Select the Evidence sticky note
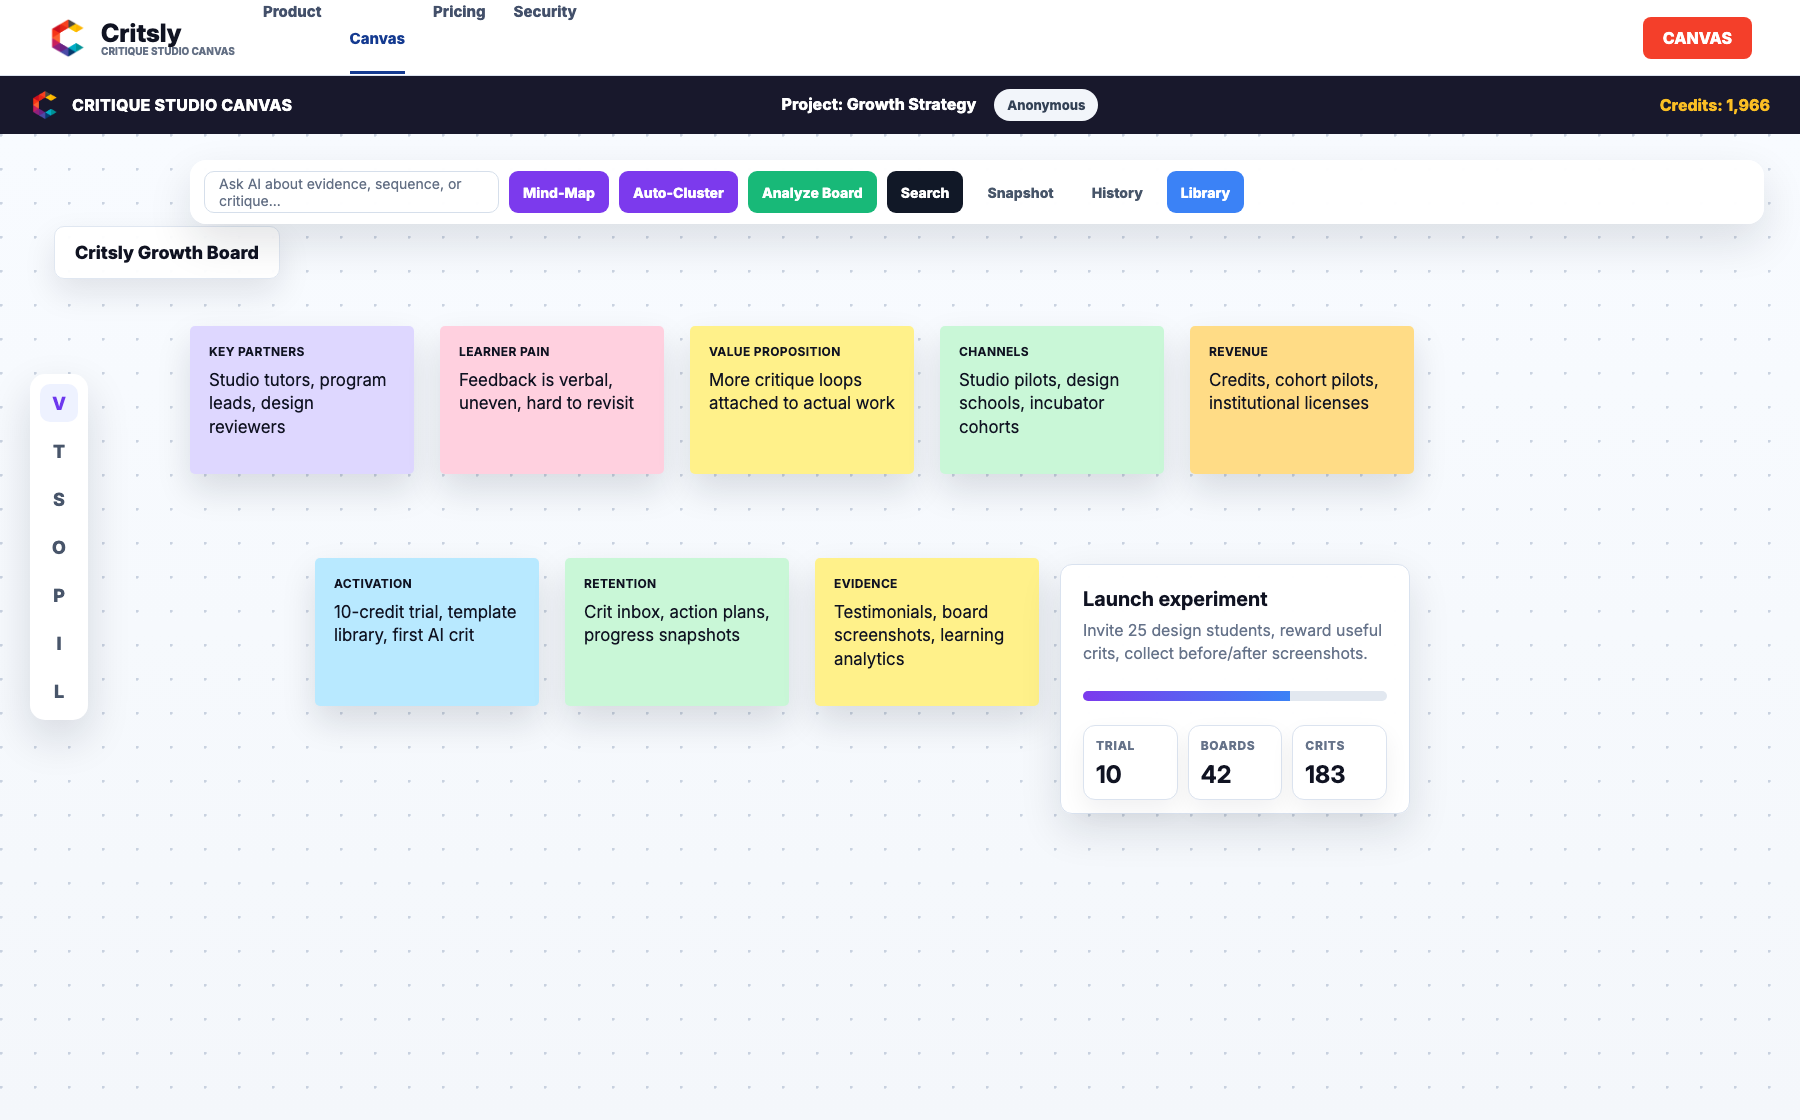 (927, 632)
